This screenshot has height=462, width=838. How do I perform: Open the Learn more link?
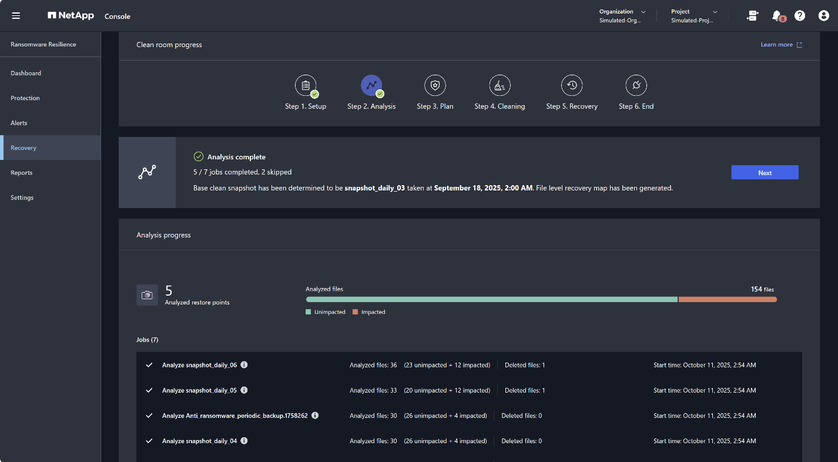[781, 45]
